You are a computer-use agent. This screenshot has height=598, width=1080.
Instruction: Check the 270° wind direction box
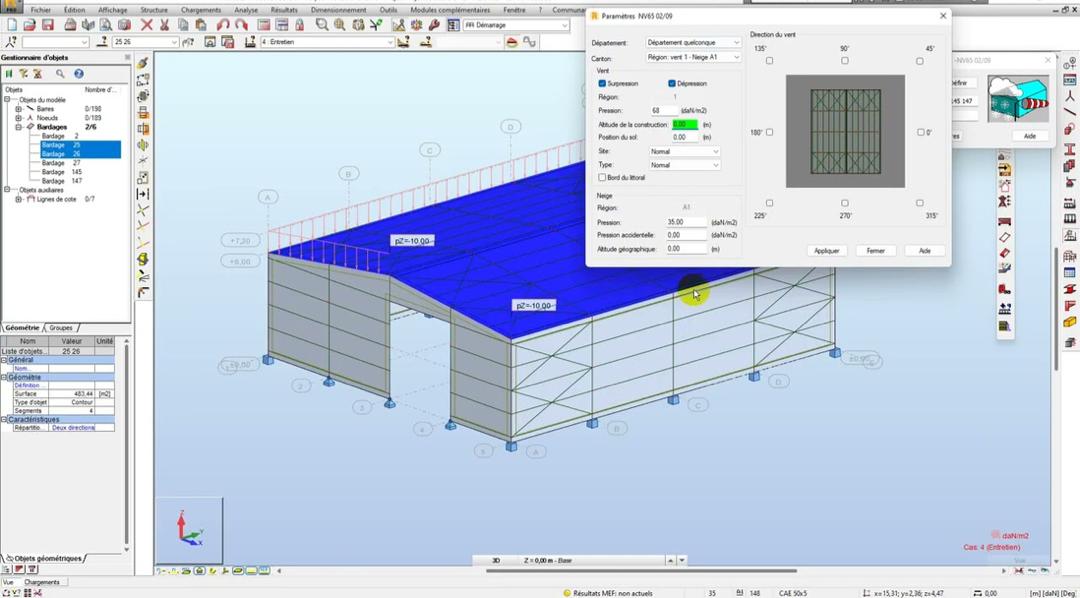(x=844, y=203)
